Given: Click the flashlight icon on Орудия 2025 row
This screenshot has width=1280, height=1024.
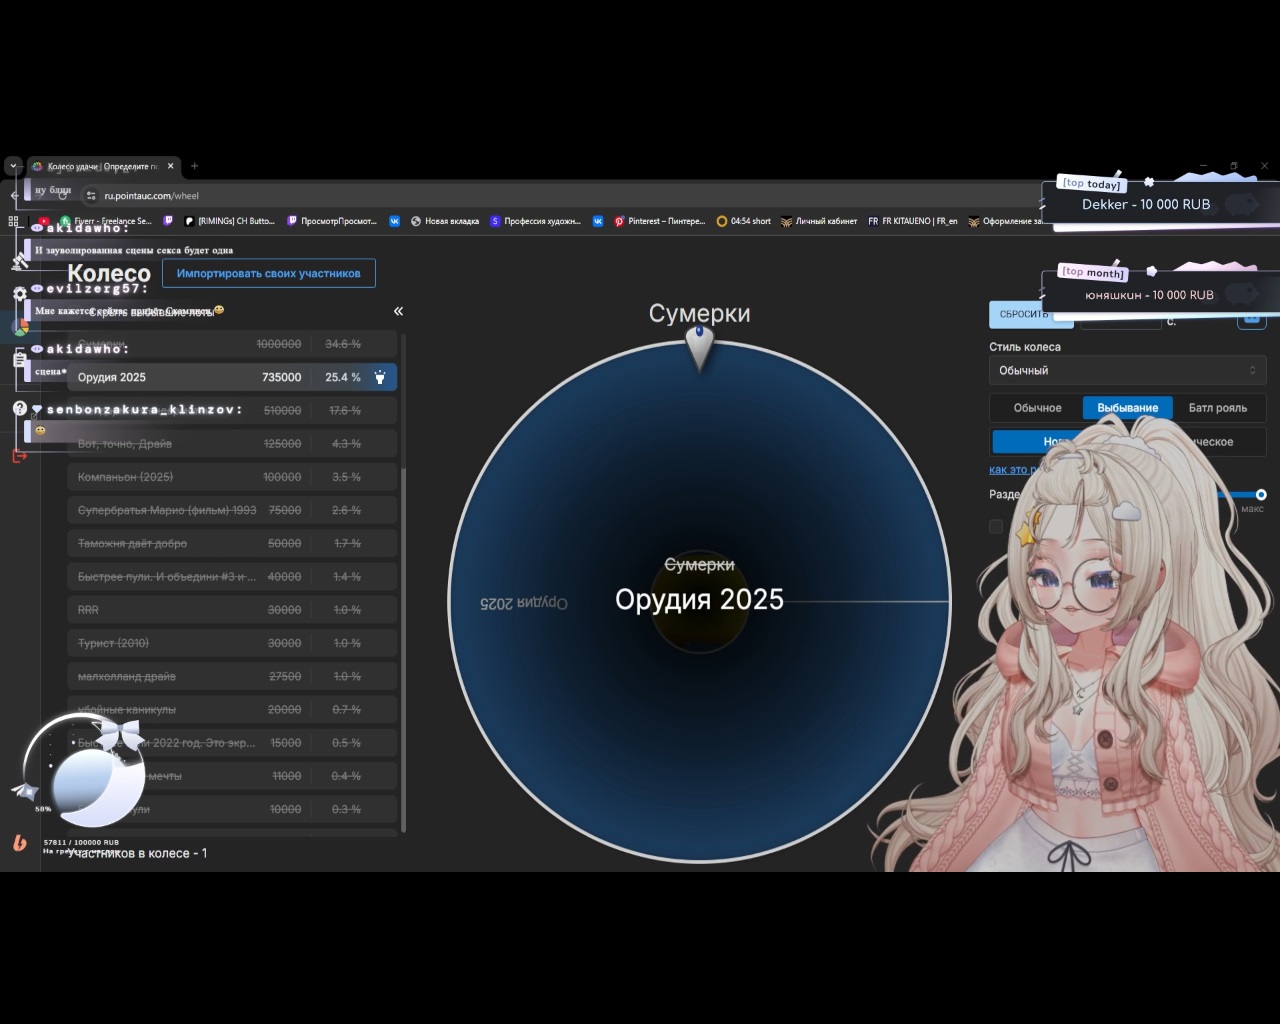Looking at the screenshot, I should (x=380, y=377).
